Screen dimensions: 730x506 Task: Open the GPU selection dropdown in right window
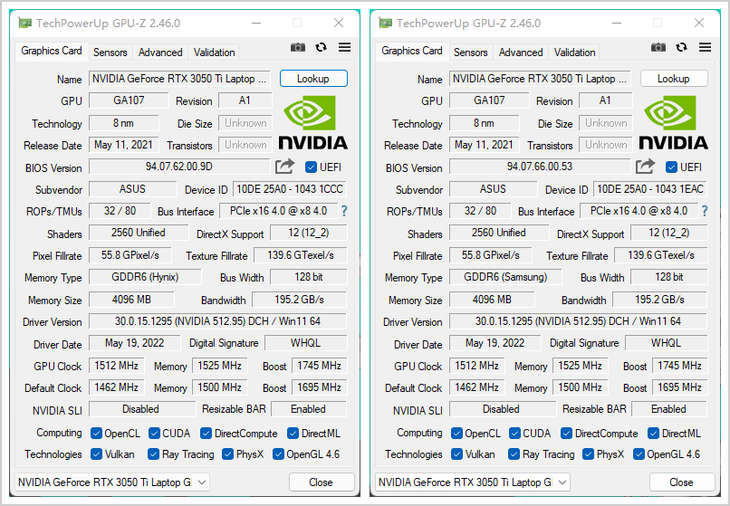(472, 482)
